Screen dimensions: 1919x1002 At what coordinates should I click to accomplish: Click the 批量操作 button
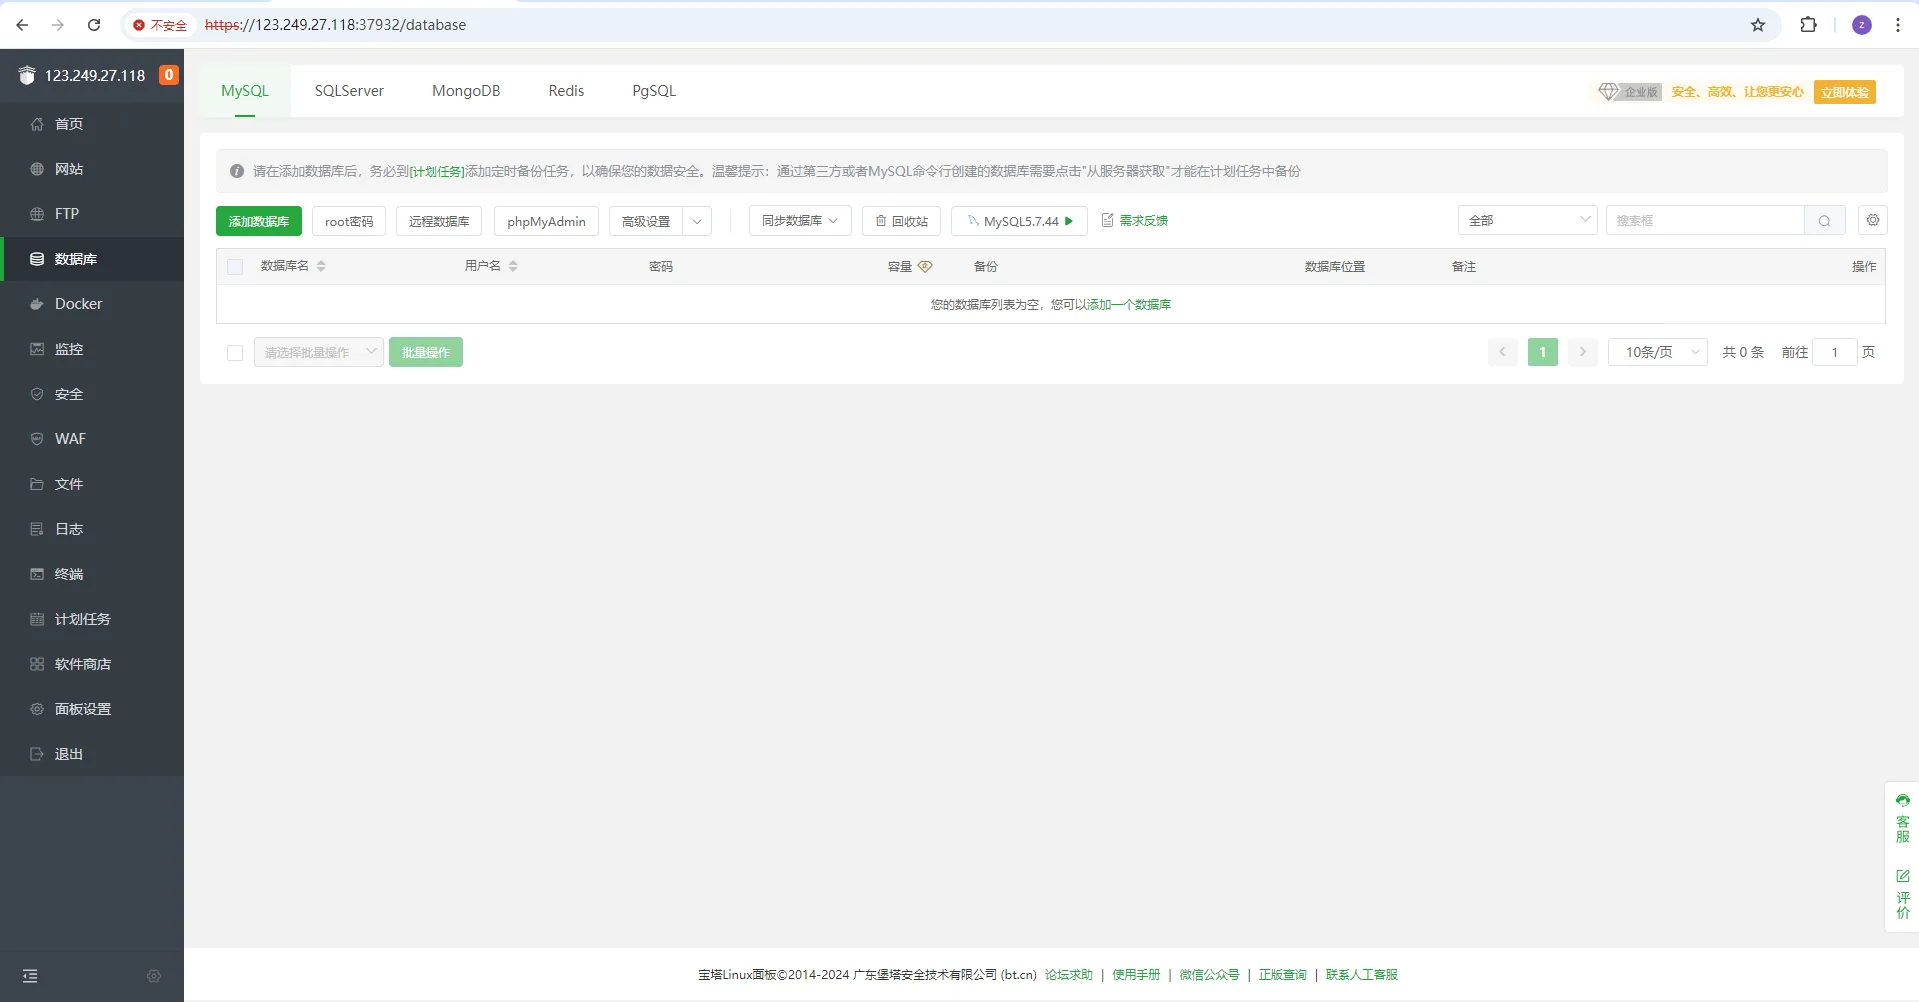pyautogui.click(x=426, y=352)
